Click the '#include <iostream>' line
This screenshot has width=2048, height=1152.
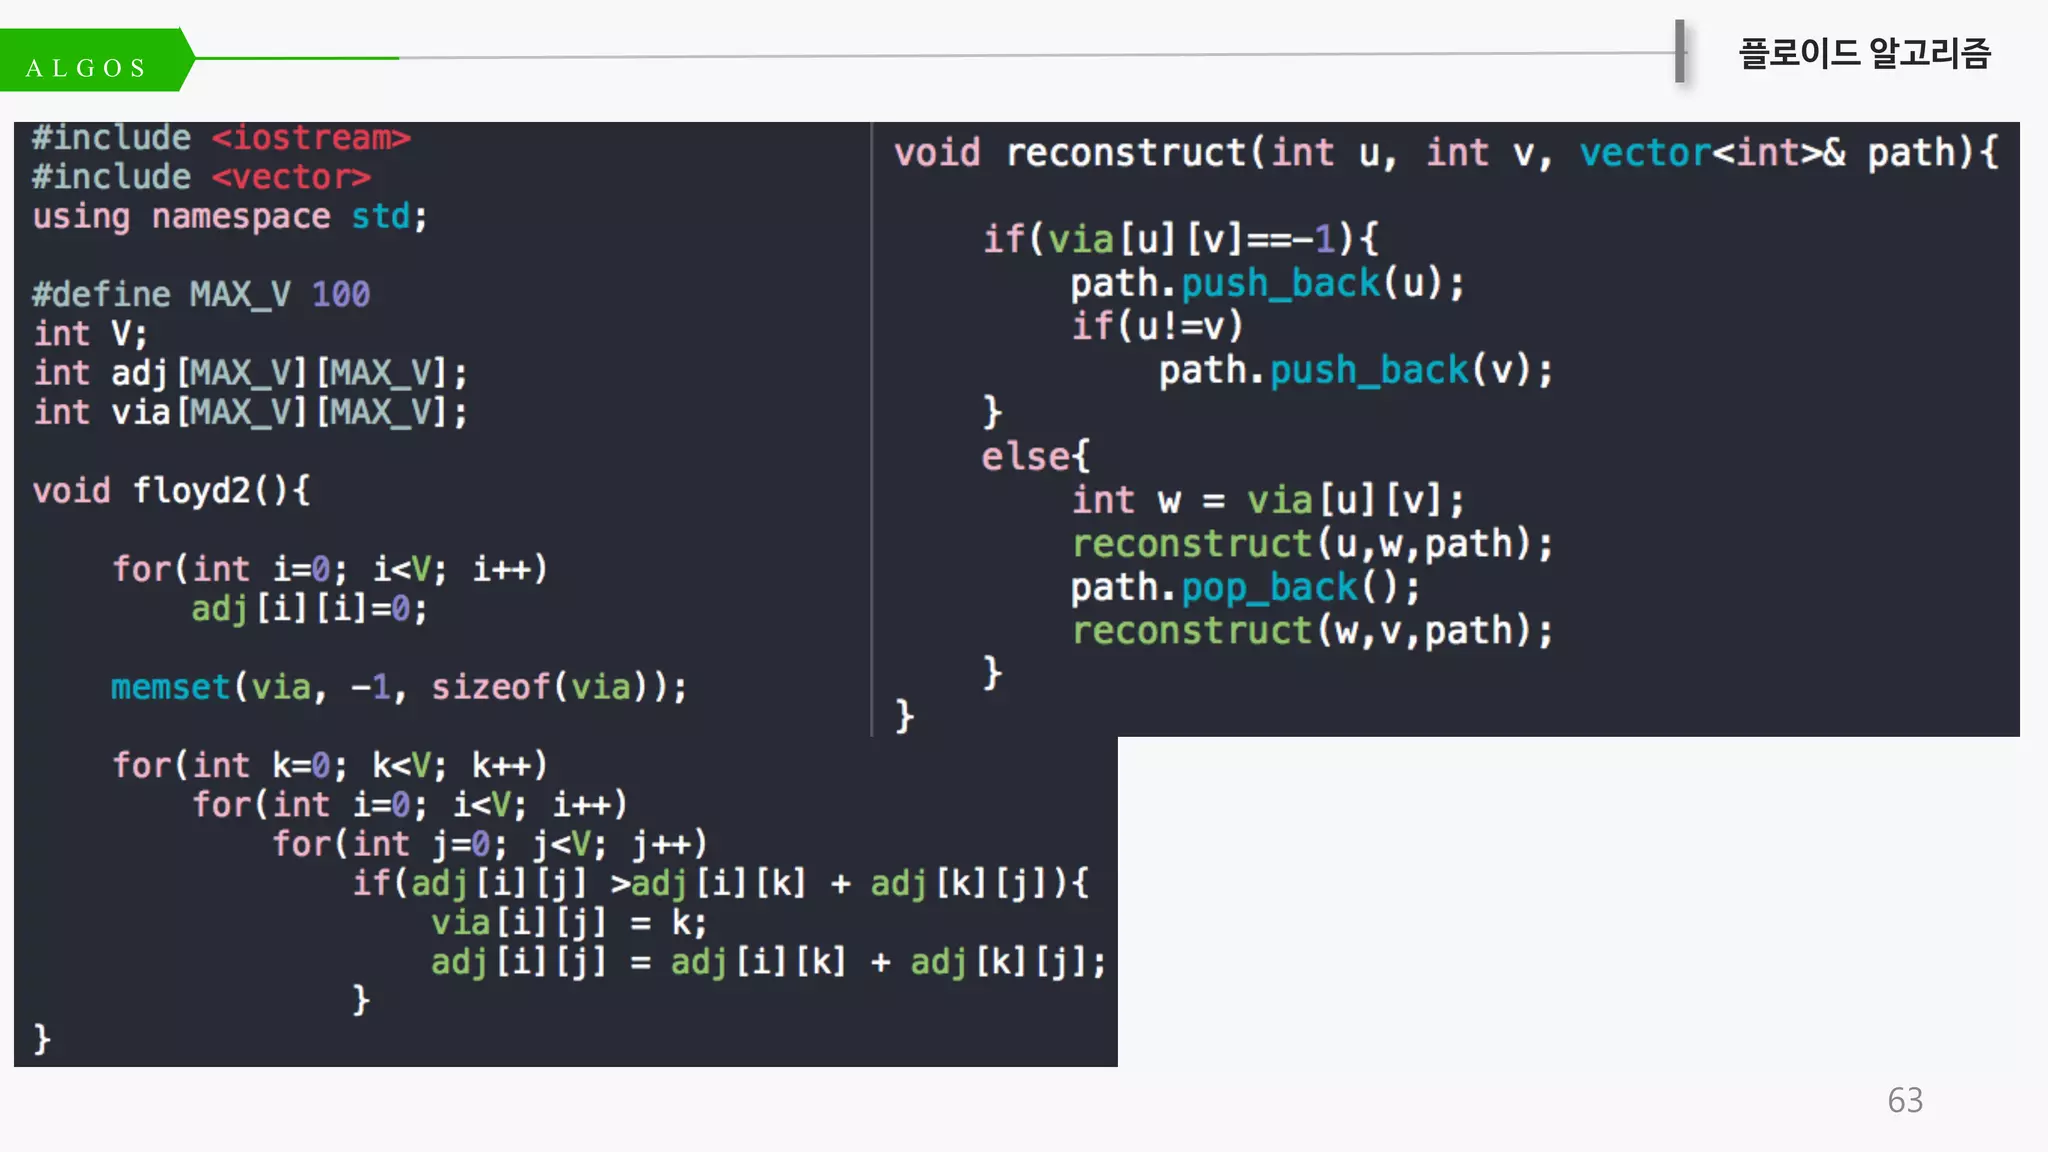pyautogui.click(x=221, y=138)
